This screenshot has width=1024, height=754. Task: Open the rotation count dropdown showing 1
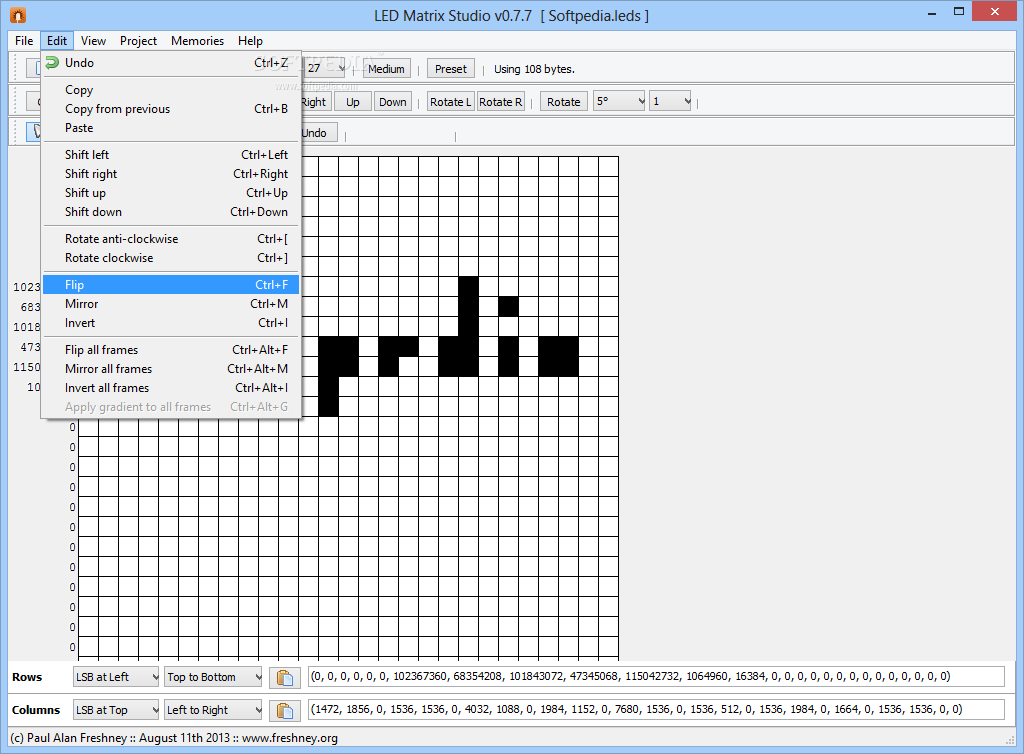pyautogui.click(x=670, y=101)
